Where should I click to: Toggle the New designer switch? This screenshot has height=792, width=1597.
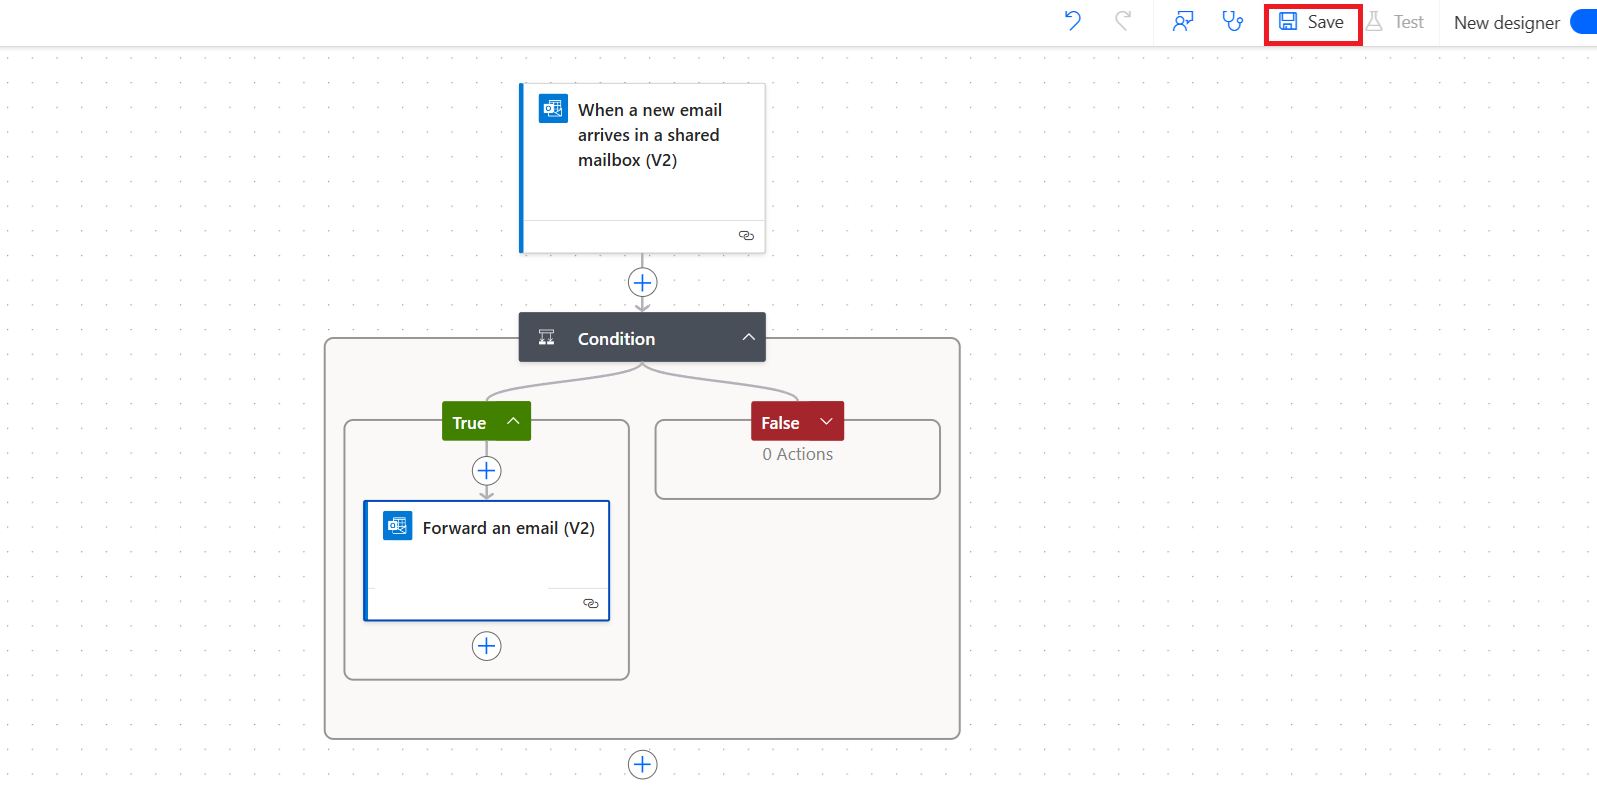click(1583, 22)
